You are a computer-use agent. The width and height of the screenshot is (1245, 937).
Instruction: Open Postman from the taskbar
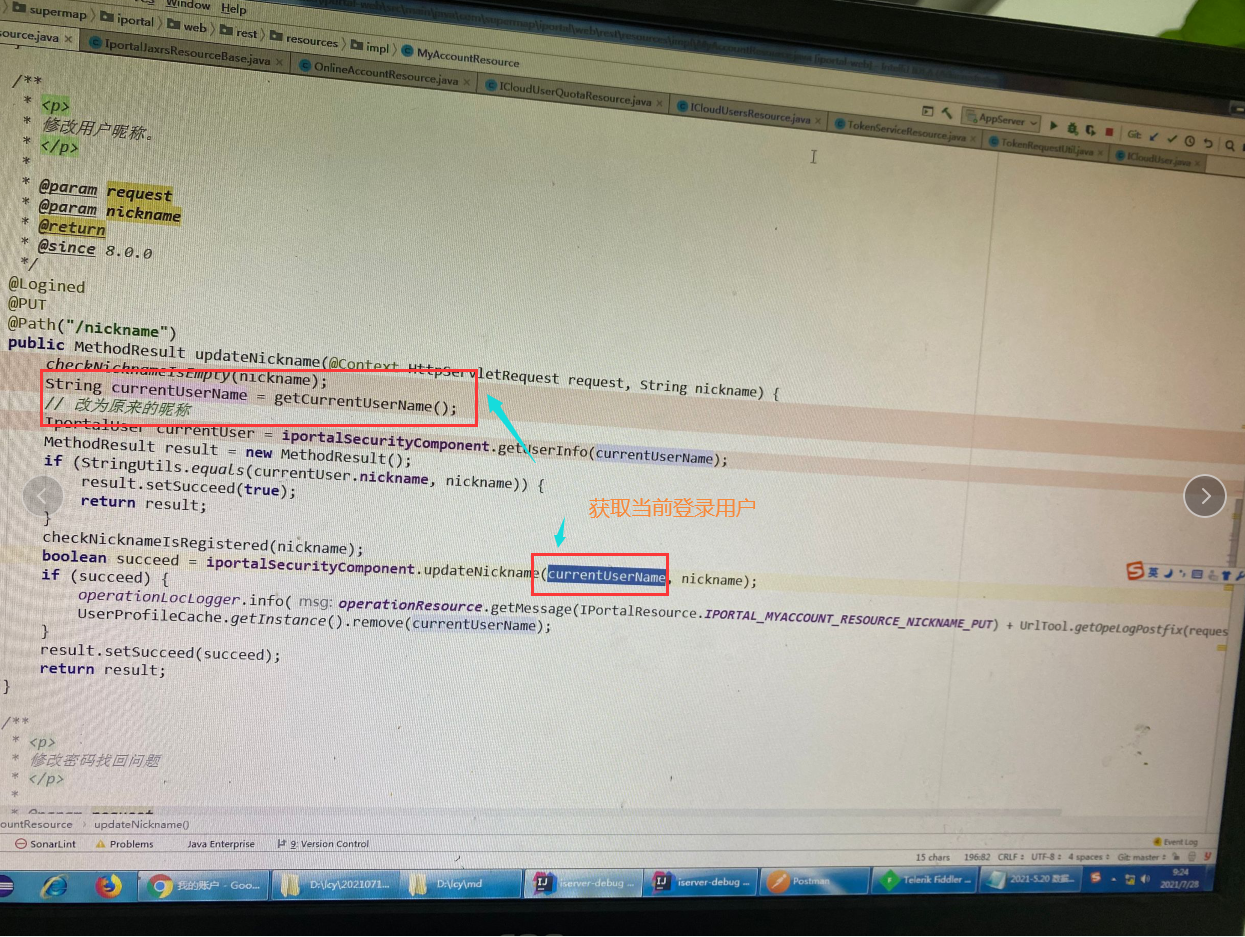pos(810,881)
